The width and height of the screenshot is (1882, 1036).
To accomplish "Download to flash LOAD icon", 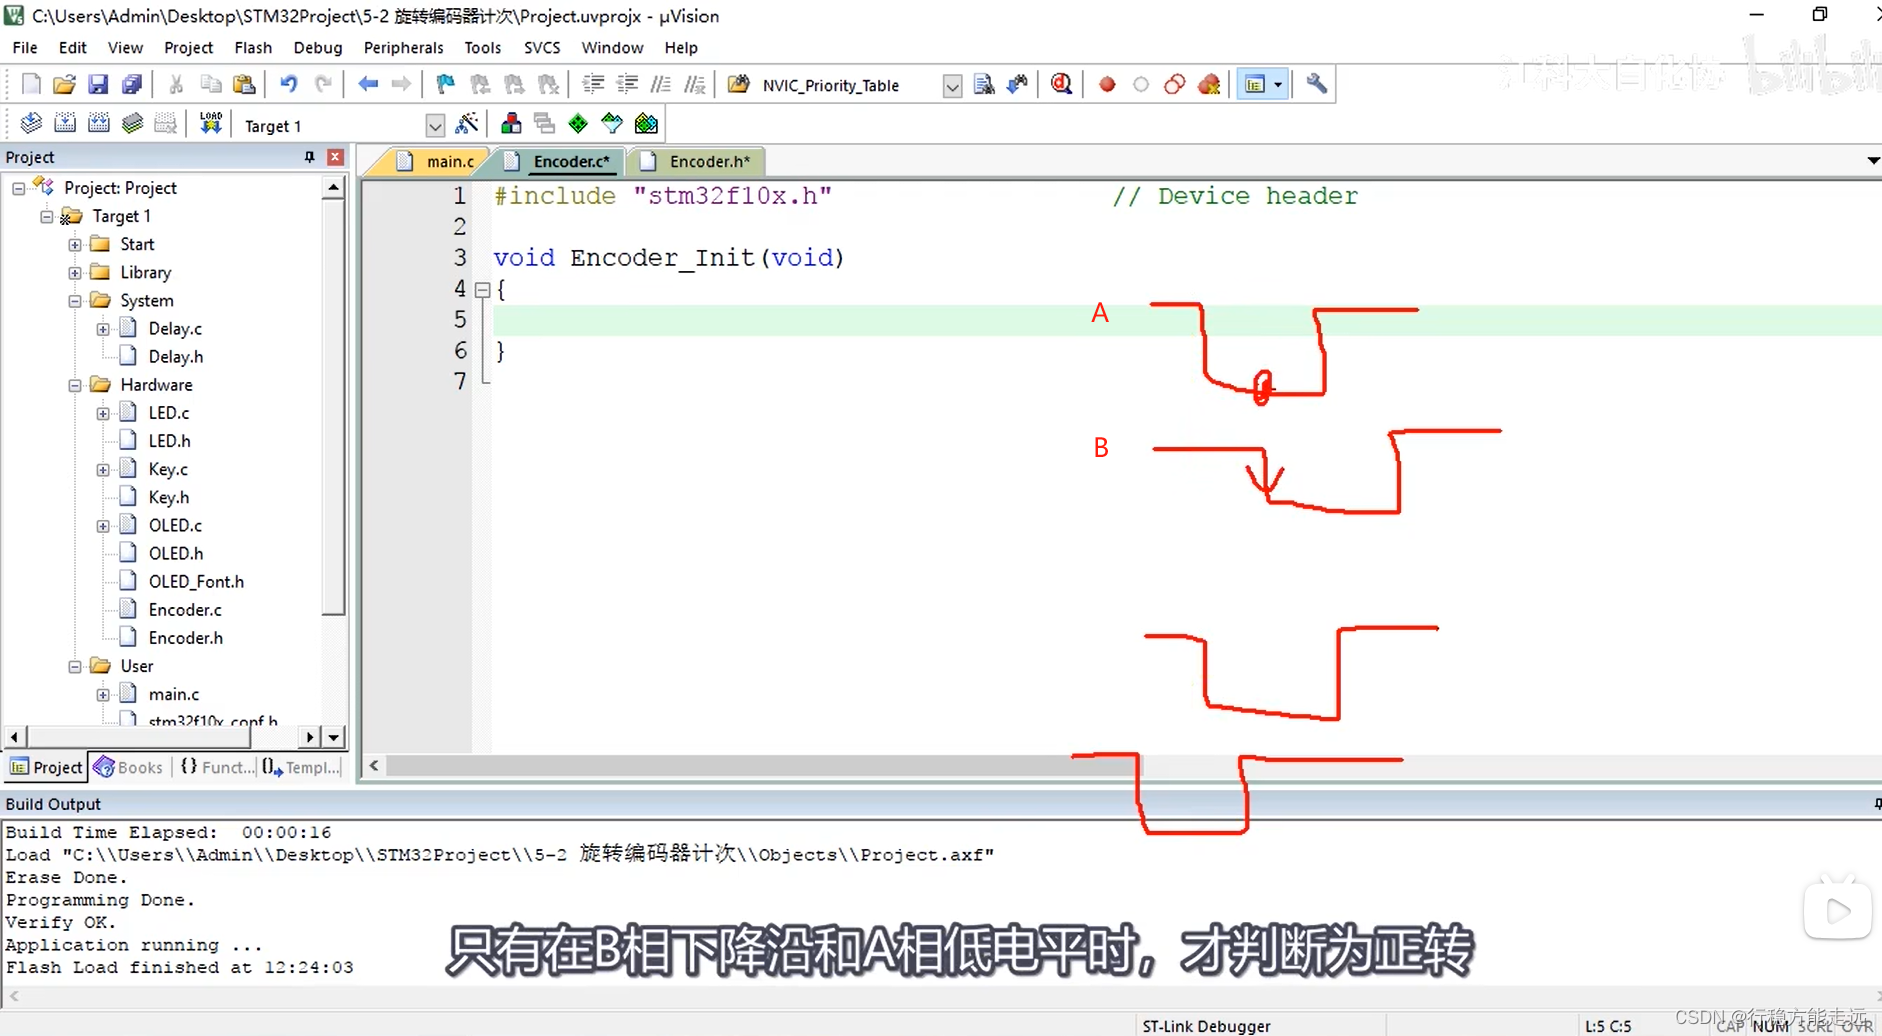I will 211,124.
